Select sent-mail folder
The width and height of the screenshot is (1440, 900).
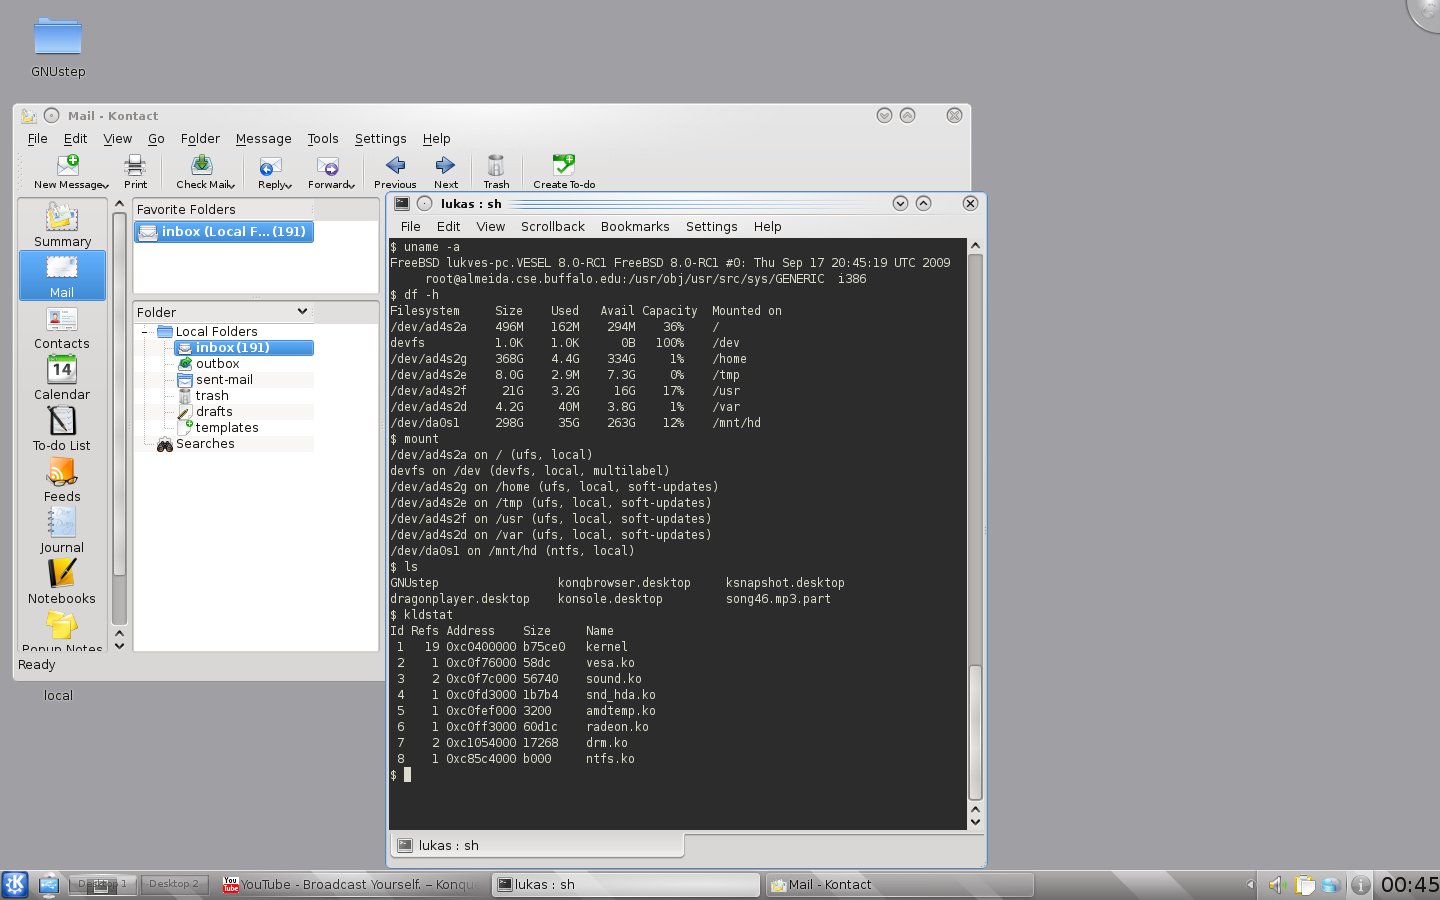(224, 380)
